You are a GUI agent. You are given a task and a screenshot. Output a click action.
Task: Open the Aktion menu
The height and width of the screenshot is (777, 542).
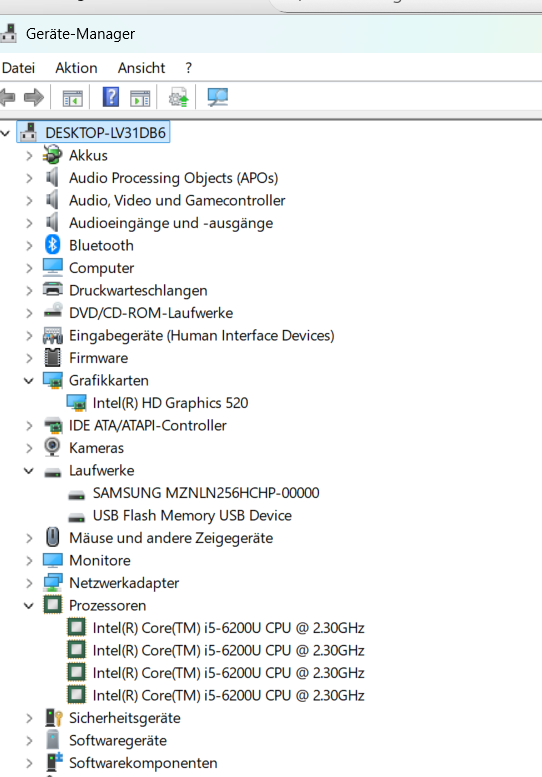click(x=76, y=68)
